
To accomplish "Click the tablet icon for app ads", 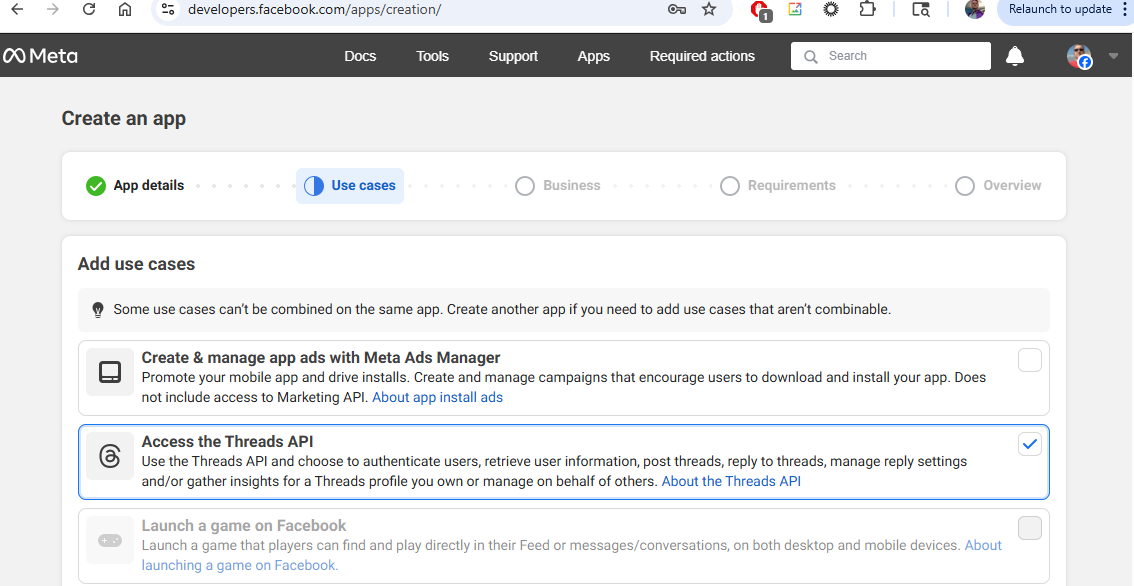I will 110,372.
